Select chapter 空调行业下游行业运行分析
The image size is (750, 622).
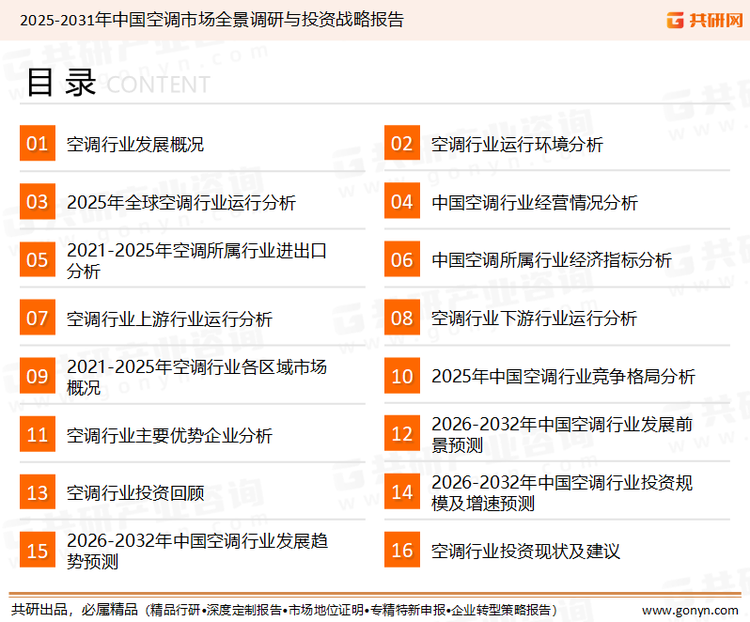534,319
